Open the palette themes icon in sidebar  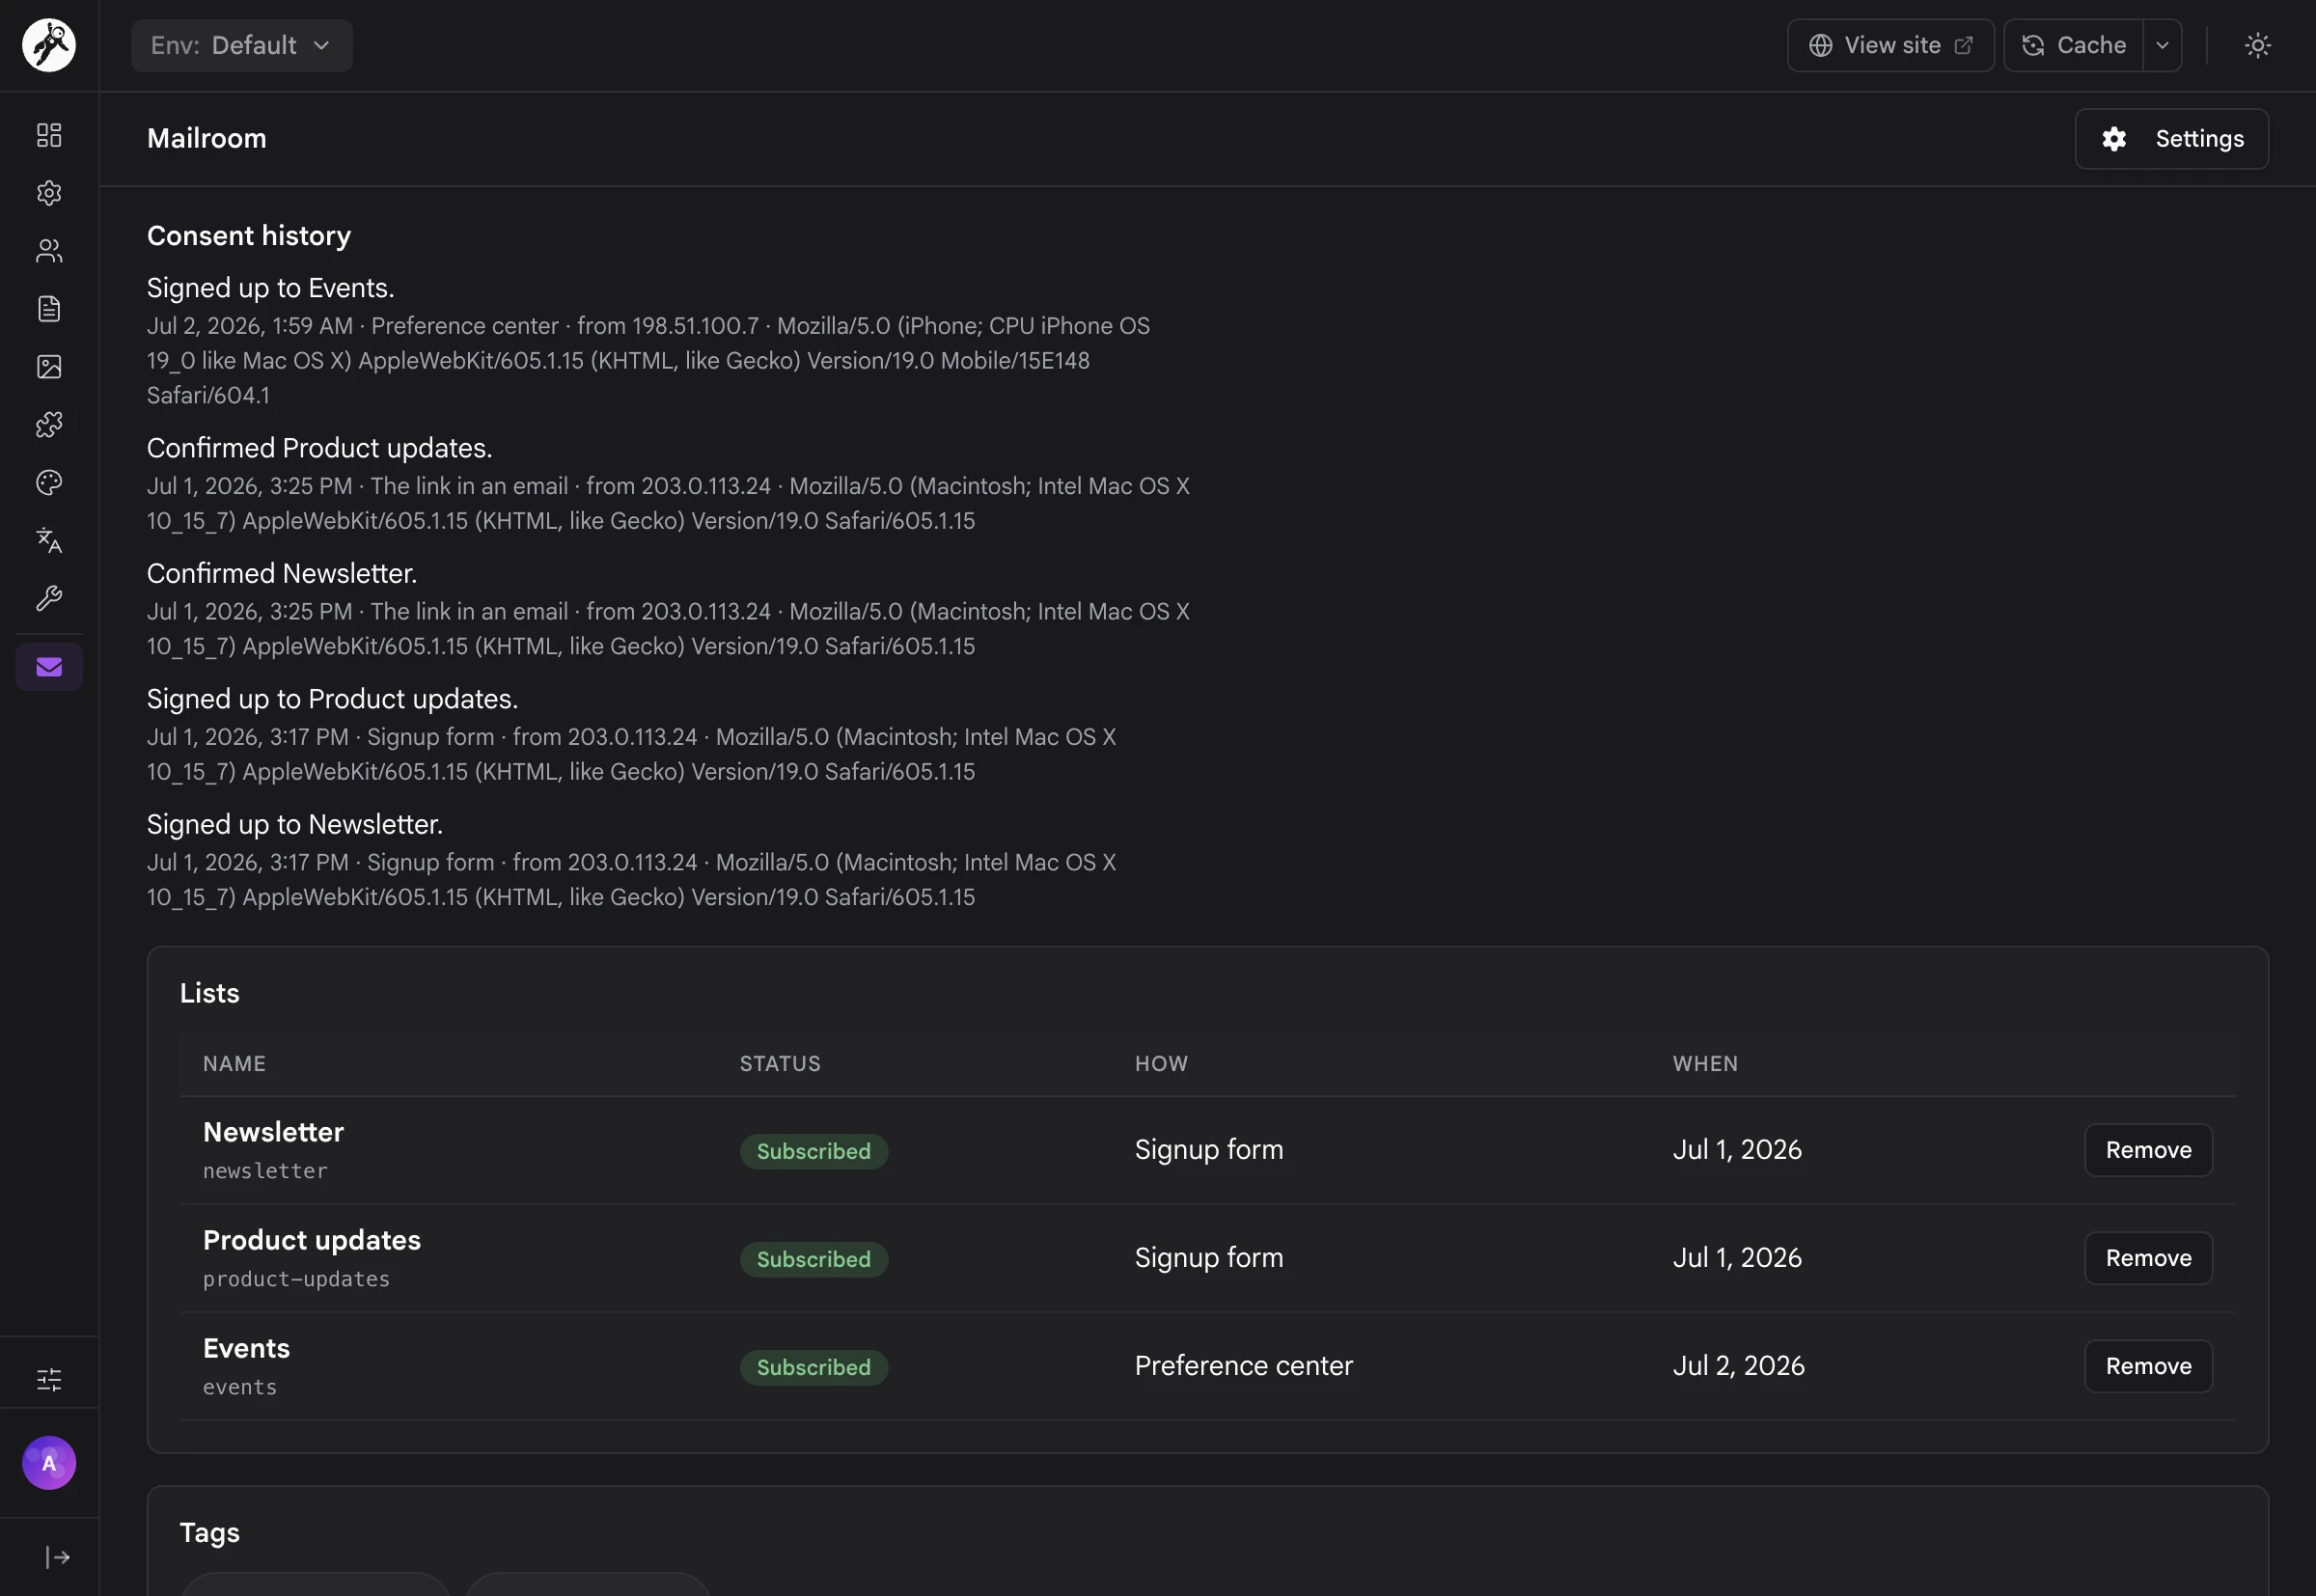coord(49,483)
